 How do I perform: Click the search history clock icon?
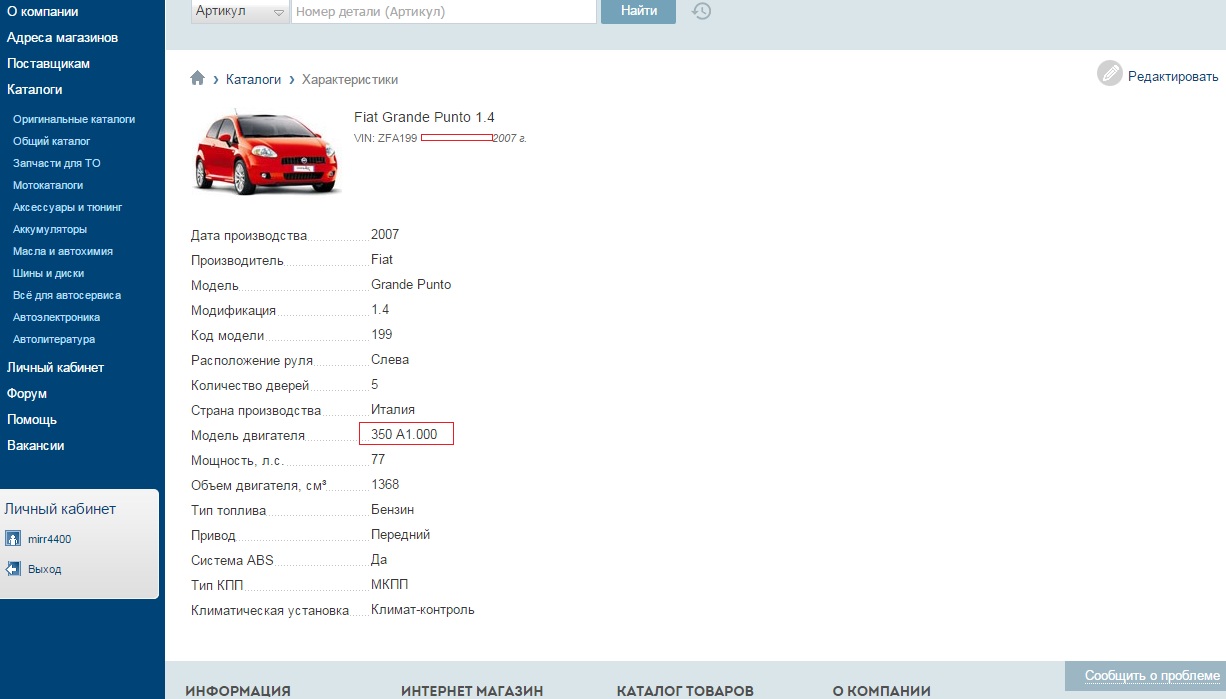tap(702, 12)
